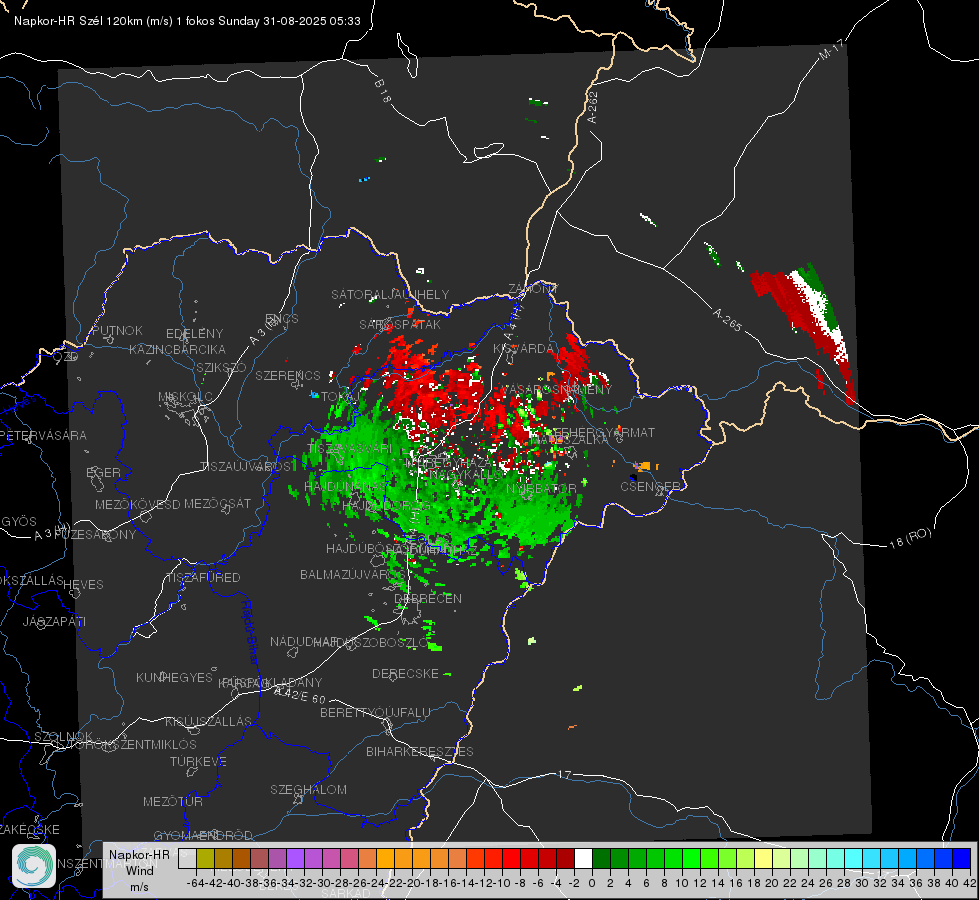Click the A-262 road label
979x900 pixels.
593,107
